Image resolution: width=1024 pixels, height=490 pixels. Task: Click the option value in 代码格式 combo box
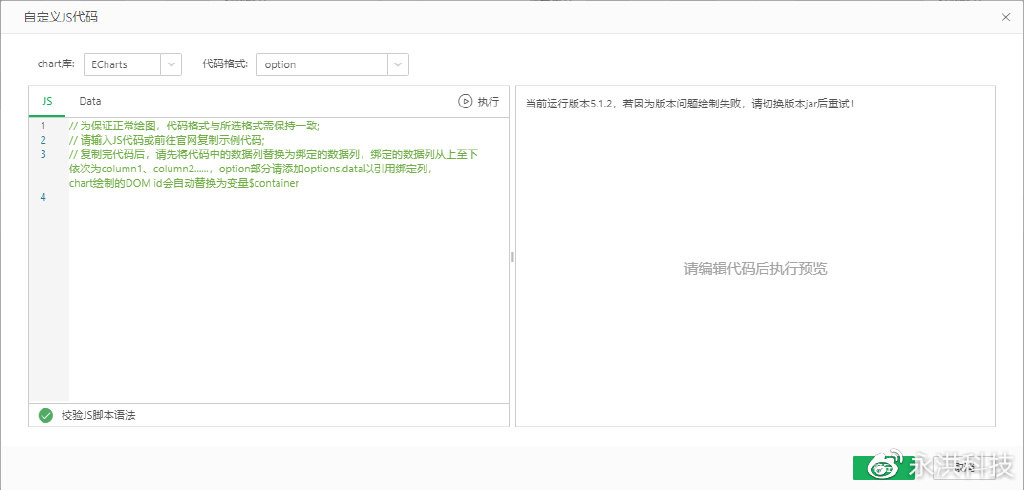(x=322, y=65)
